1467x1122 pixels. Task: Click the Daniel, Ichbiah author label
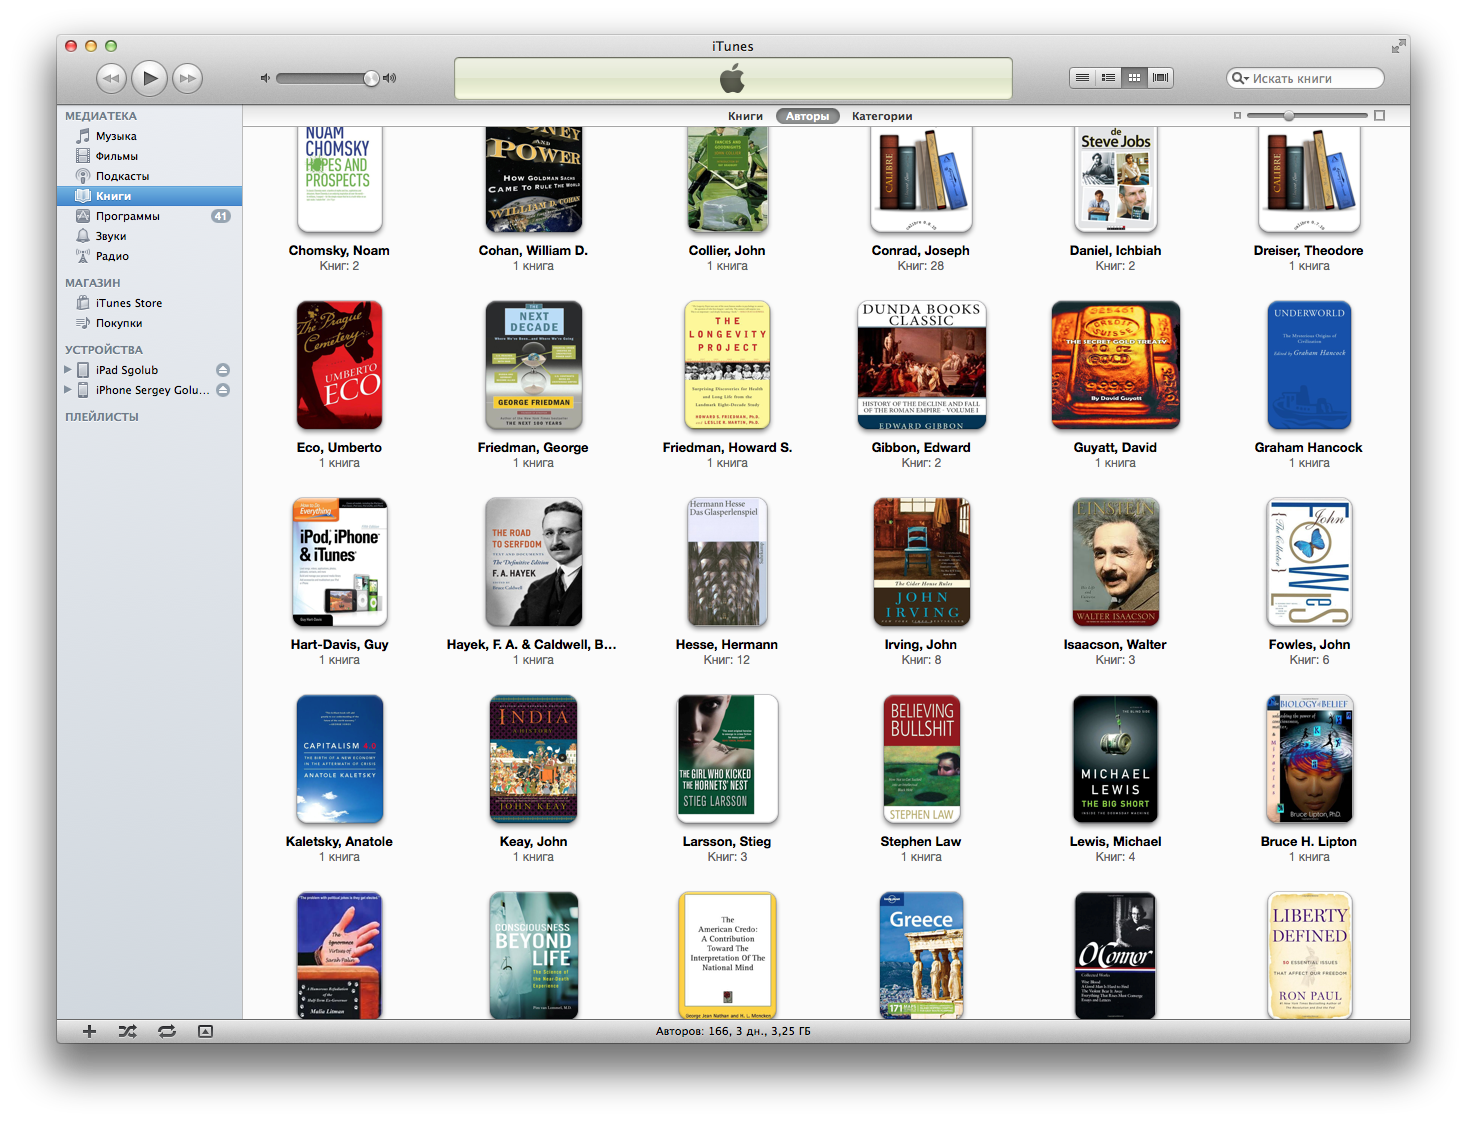coord(1115,251)
